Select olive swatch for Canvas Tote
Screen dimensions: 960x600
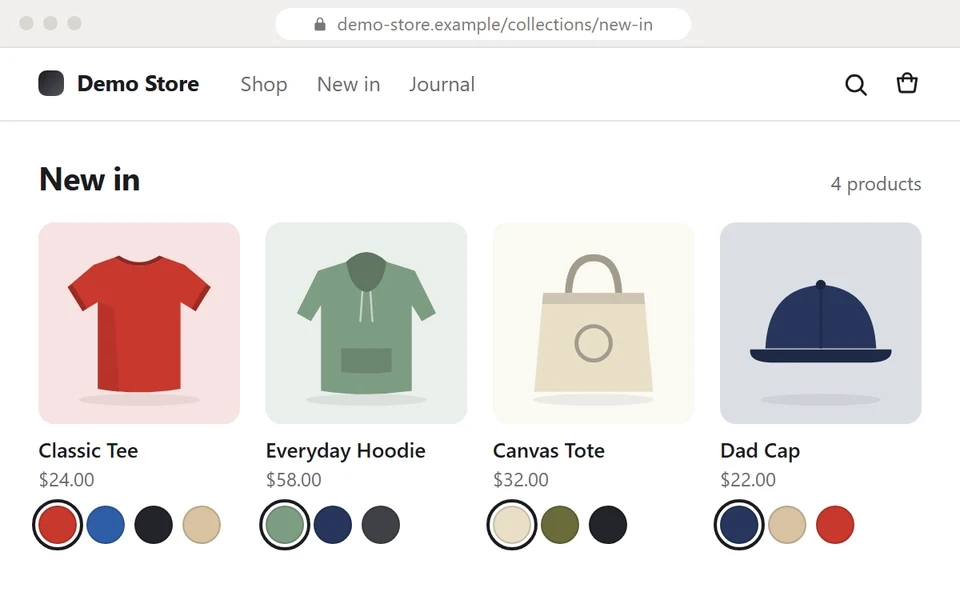(x=560, y=525)
